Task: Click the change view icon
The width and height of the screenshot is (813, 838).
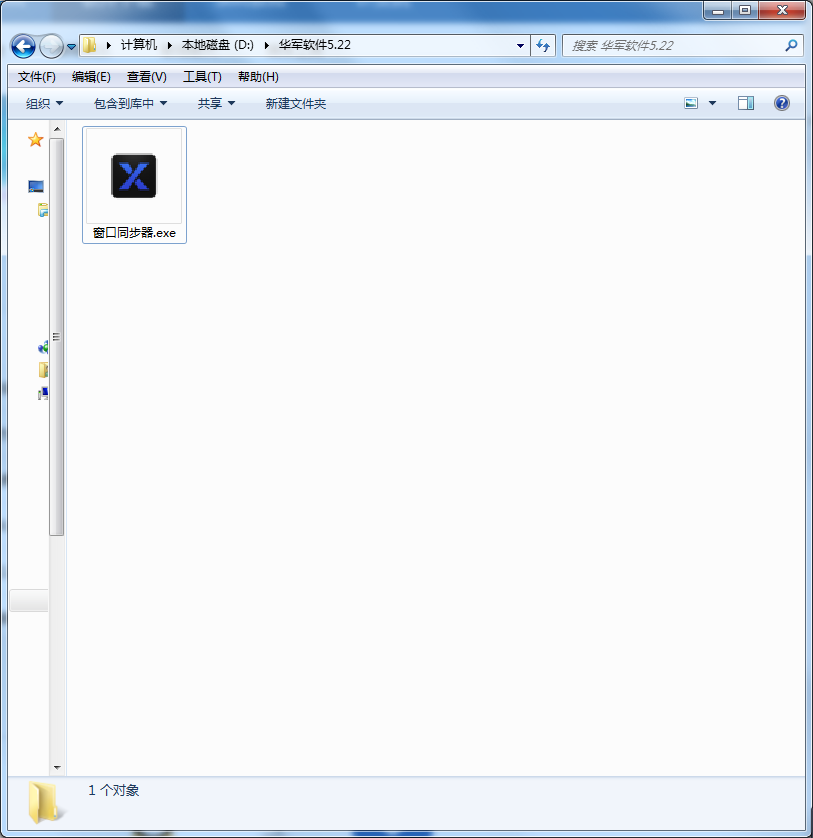Action: coord(691,103)
